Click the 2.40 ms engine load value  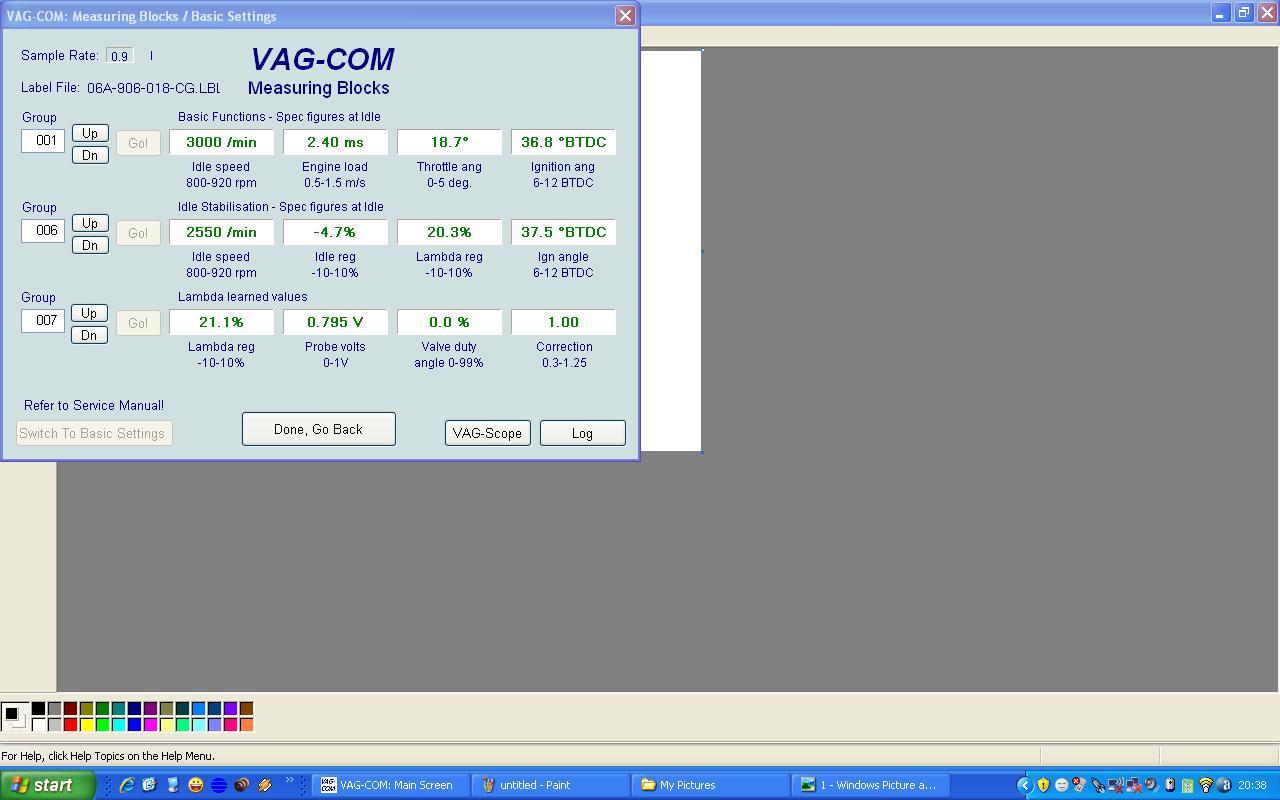[x=335, y=142]
